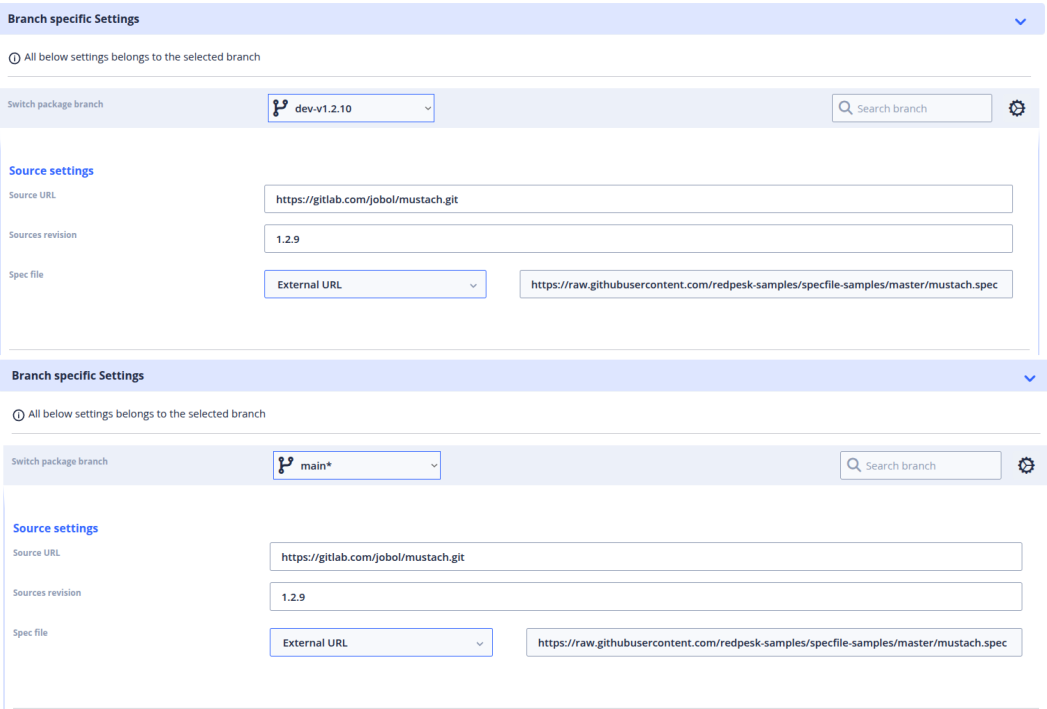Image resolution: width=1047 pixels, height=709 pixels.
Task: Open the dev-v1.2.10 branch dropdown
Action: [351, 109]
